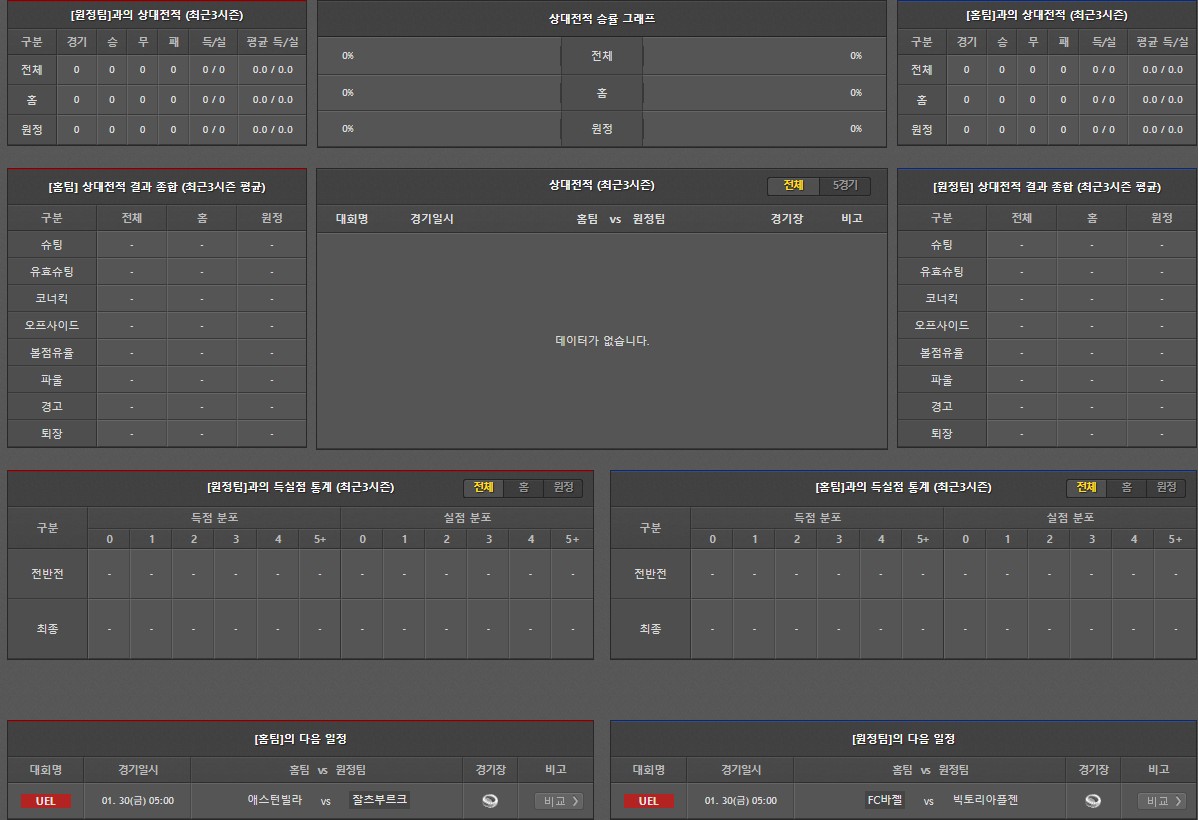Open 비교 for 애스턴빌라 vs 잘츠부르크
This screenshot has height=820, width=1198.
coord(558,801)
